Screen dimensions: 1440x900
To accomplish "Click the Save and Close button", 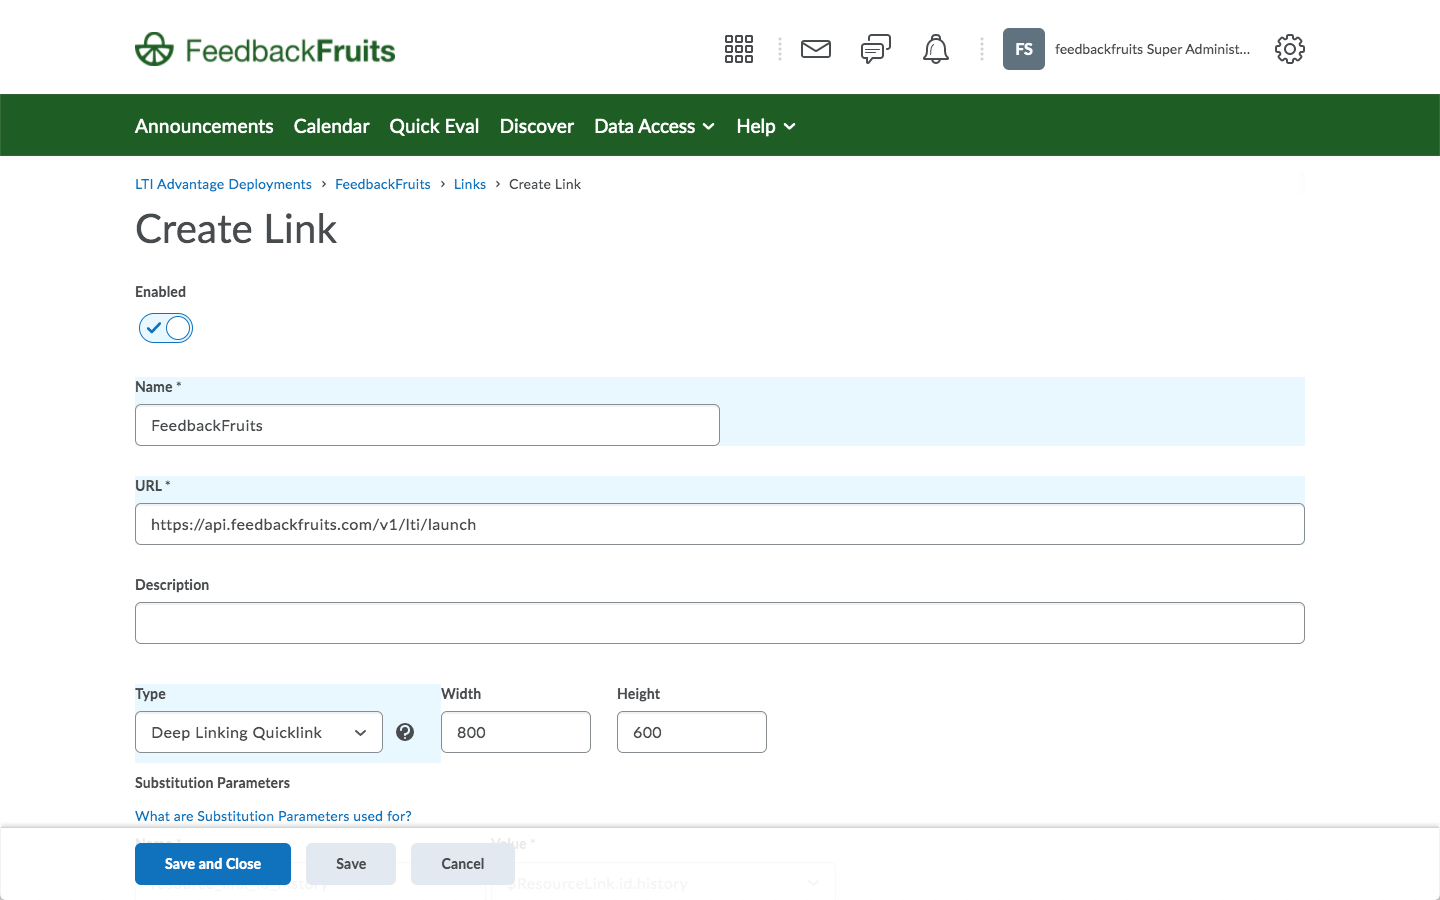I will pyautogui.click(x=213, y=864).
